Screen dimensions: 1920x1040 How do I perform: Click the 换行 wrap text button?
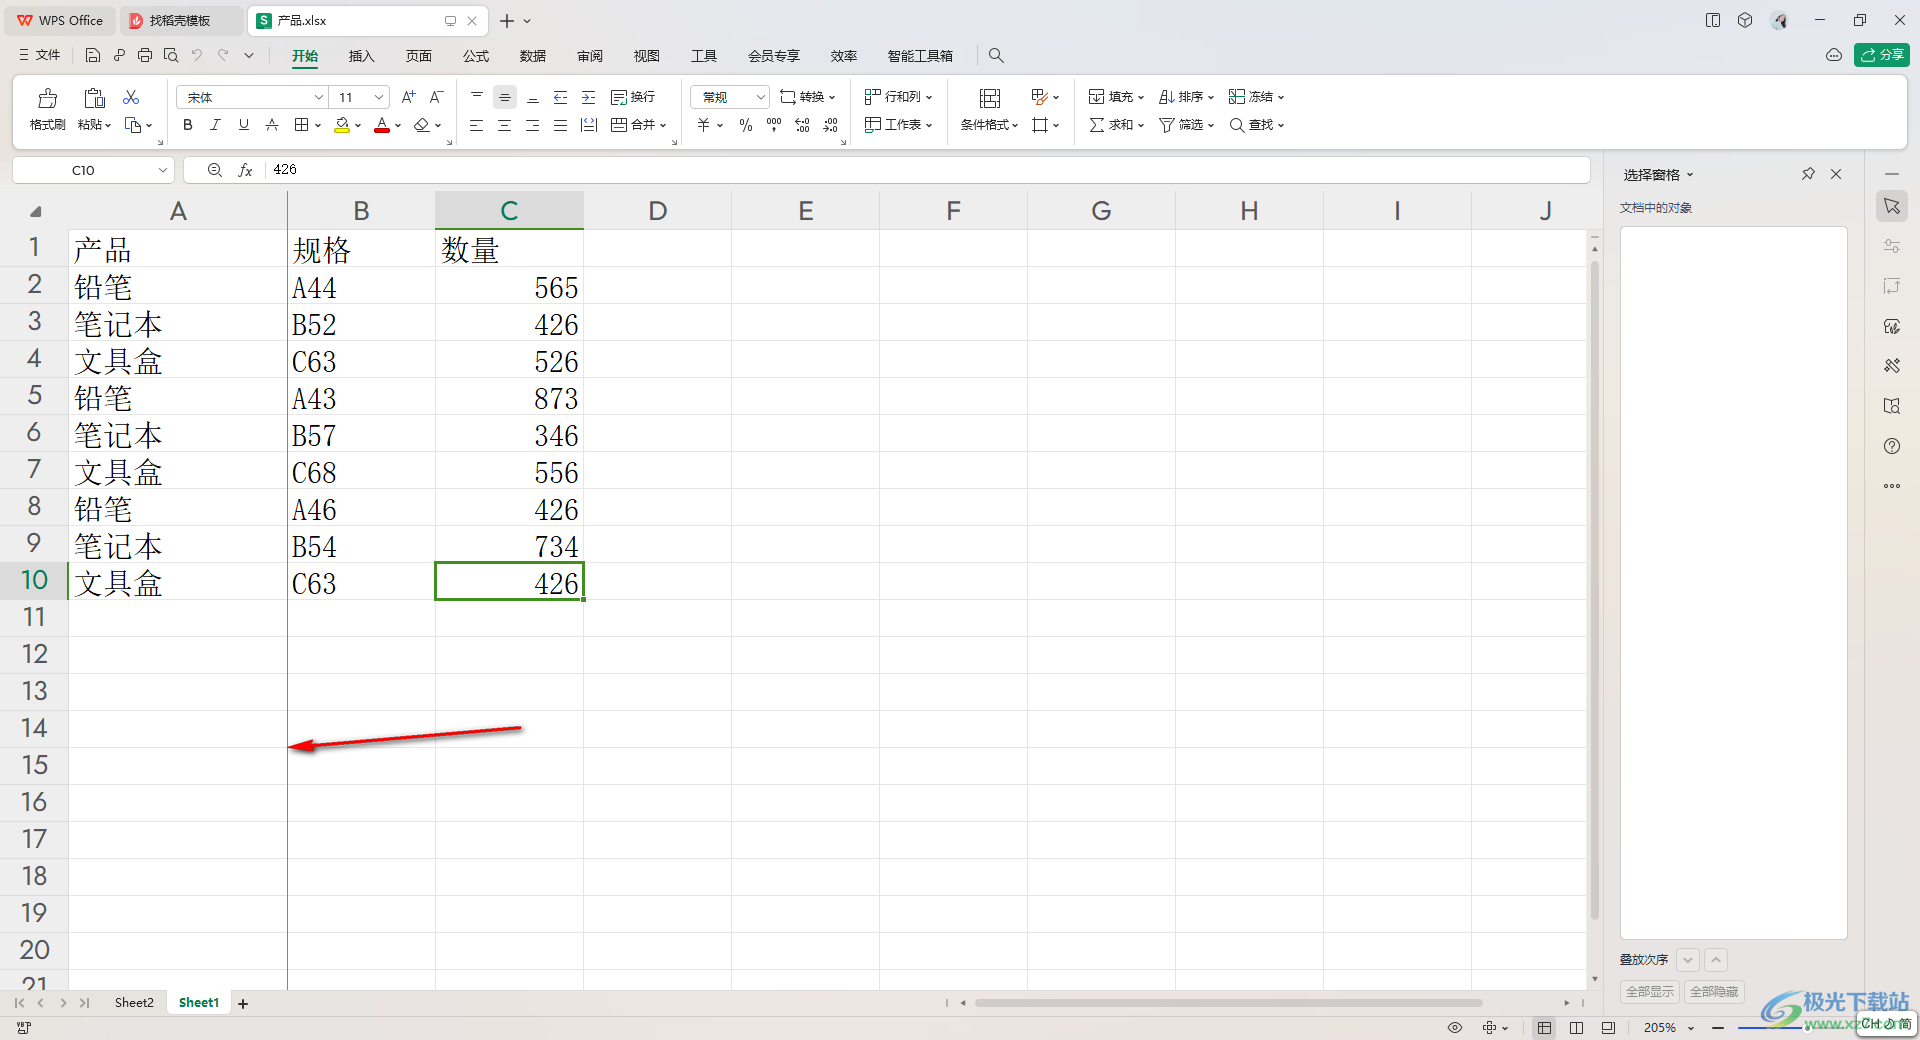[633, 97]
